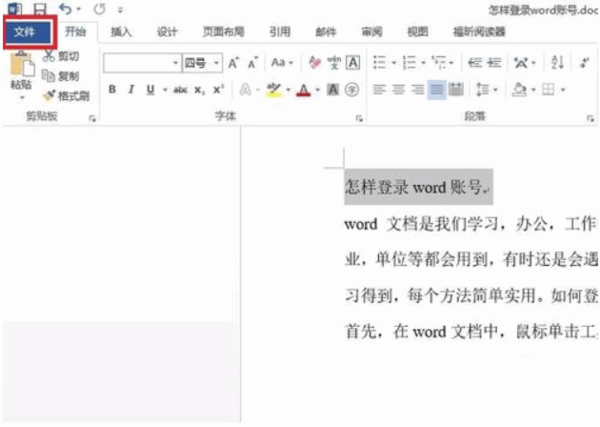
Task: Click the grow font size icon
Action: click(x=233, y=63)
